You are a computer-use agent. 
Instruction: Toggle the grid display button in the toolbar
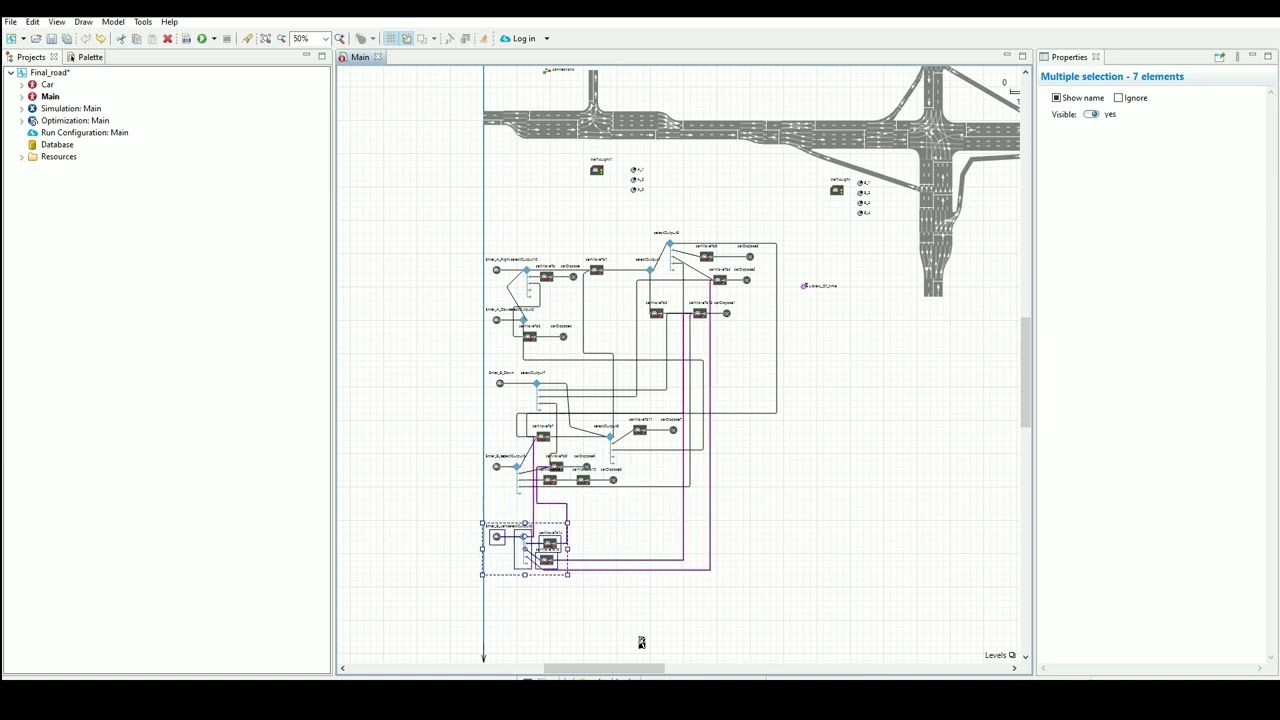click(391, 39)
